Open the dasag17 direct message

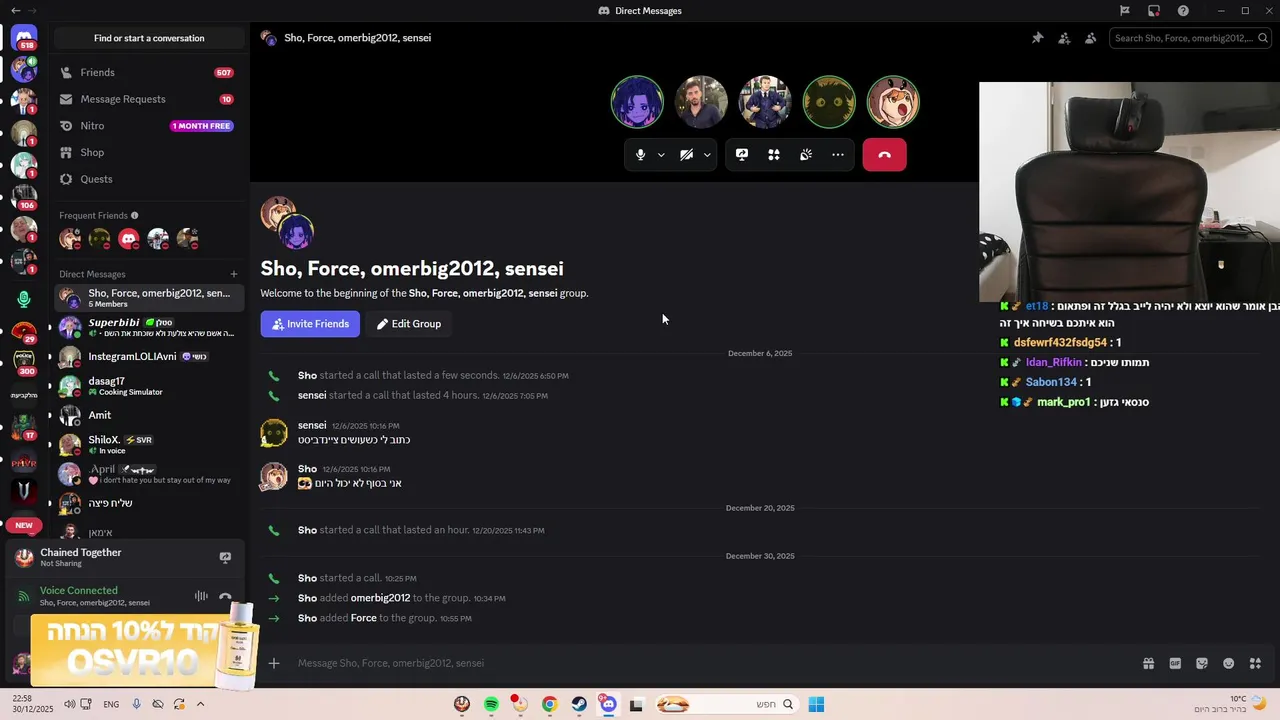(x=148, y=386)
